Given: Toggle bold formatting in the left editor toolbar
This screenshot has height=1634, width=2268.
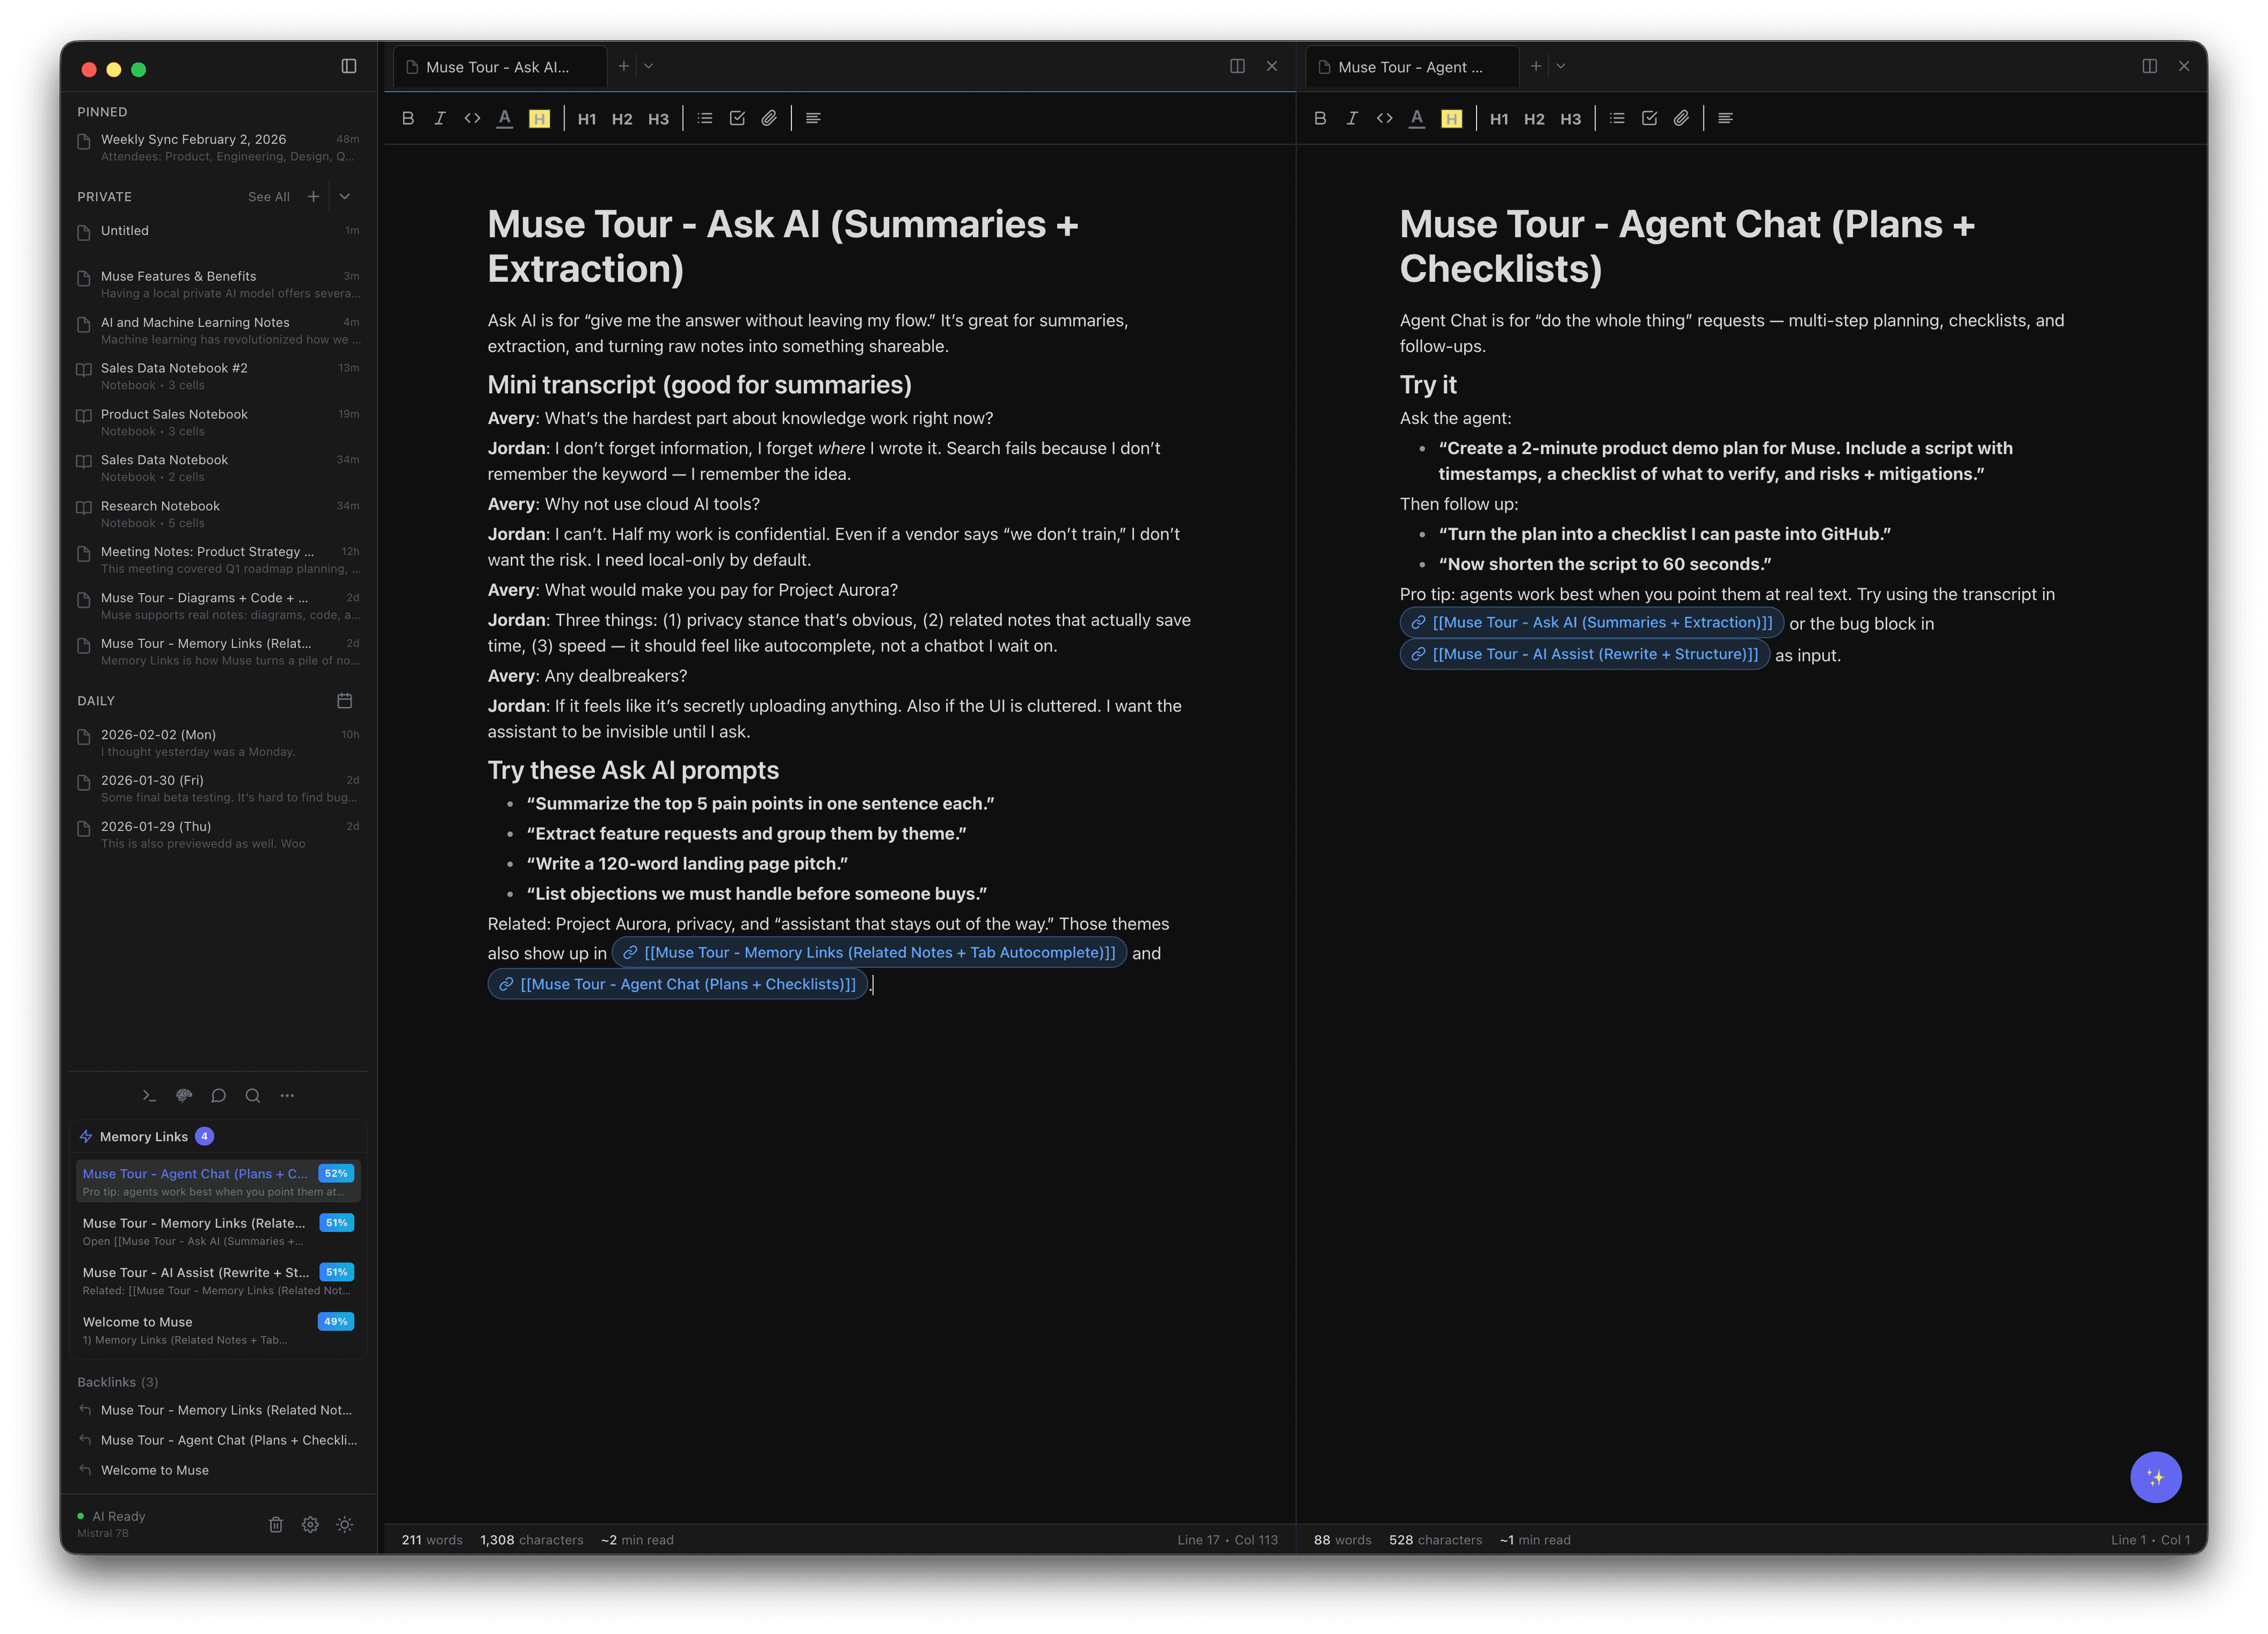Looking at the screenshot, I should (408, 117).
